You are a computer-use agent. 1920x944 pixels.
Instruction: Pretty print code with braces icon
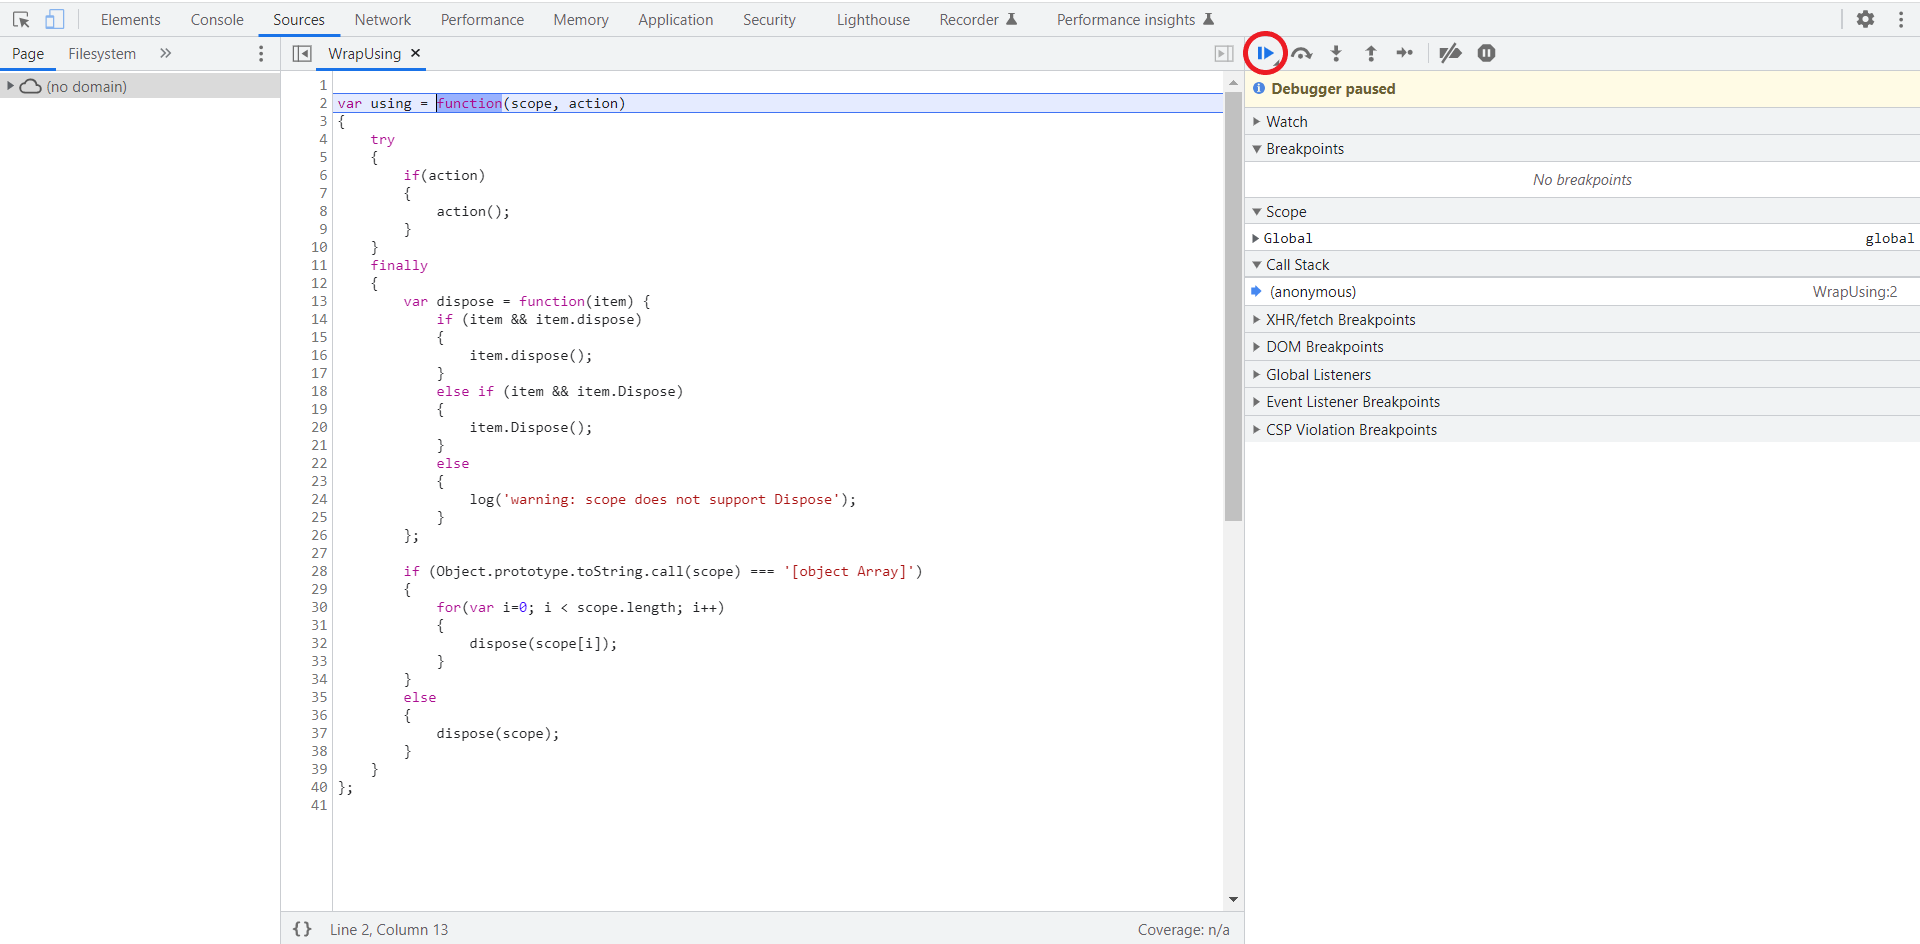click(302, 929)
